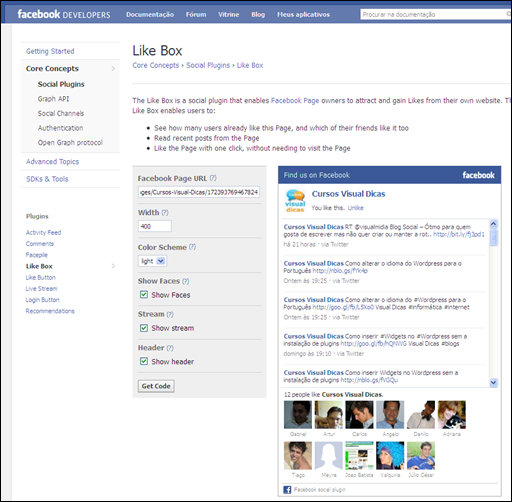Click the Facebook Developers logo

pyautogui.click(x=64, y=14)
